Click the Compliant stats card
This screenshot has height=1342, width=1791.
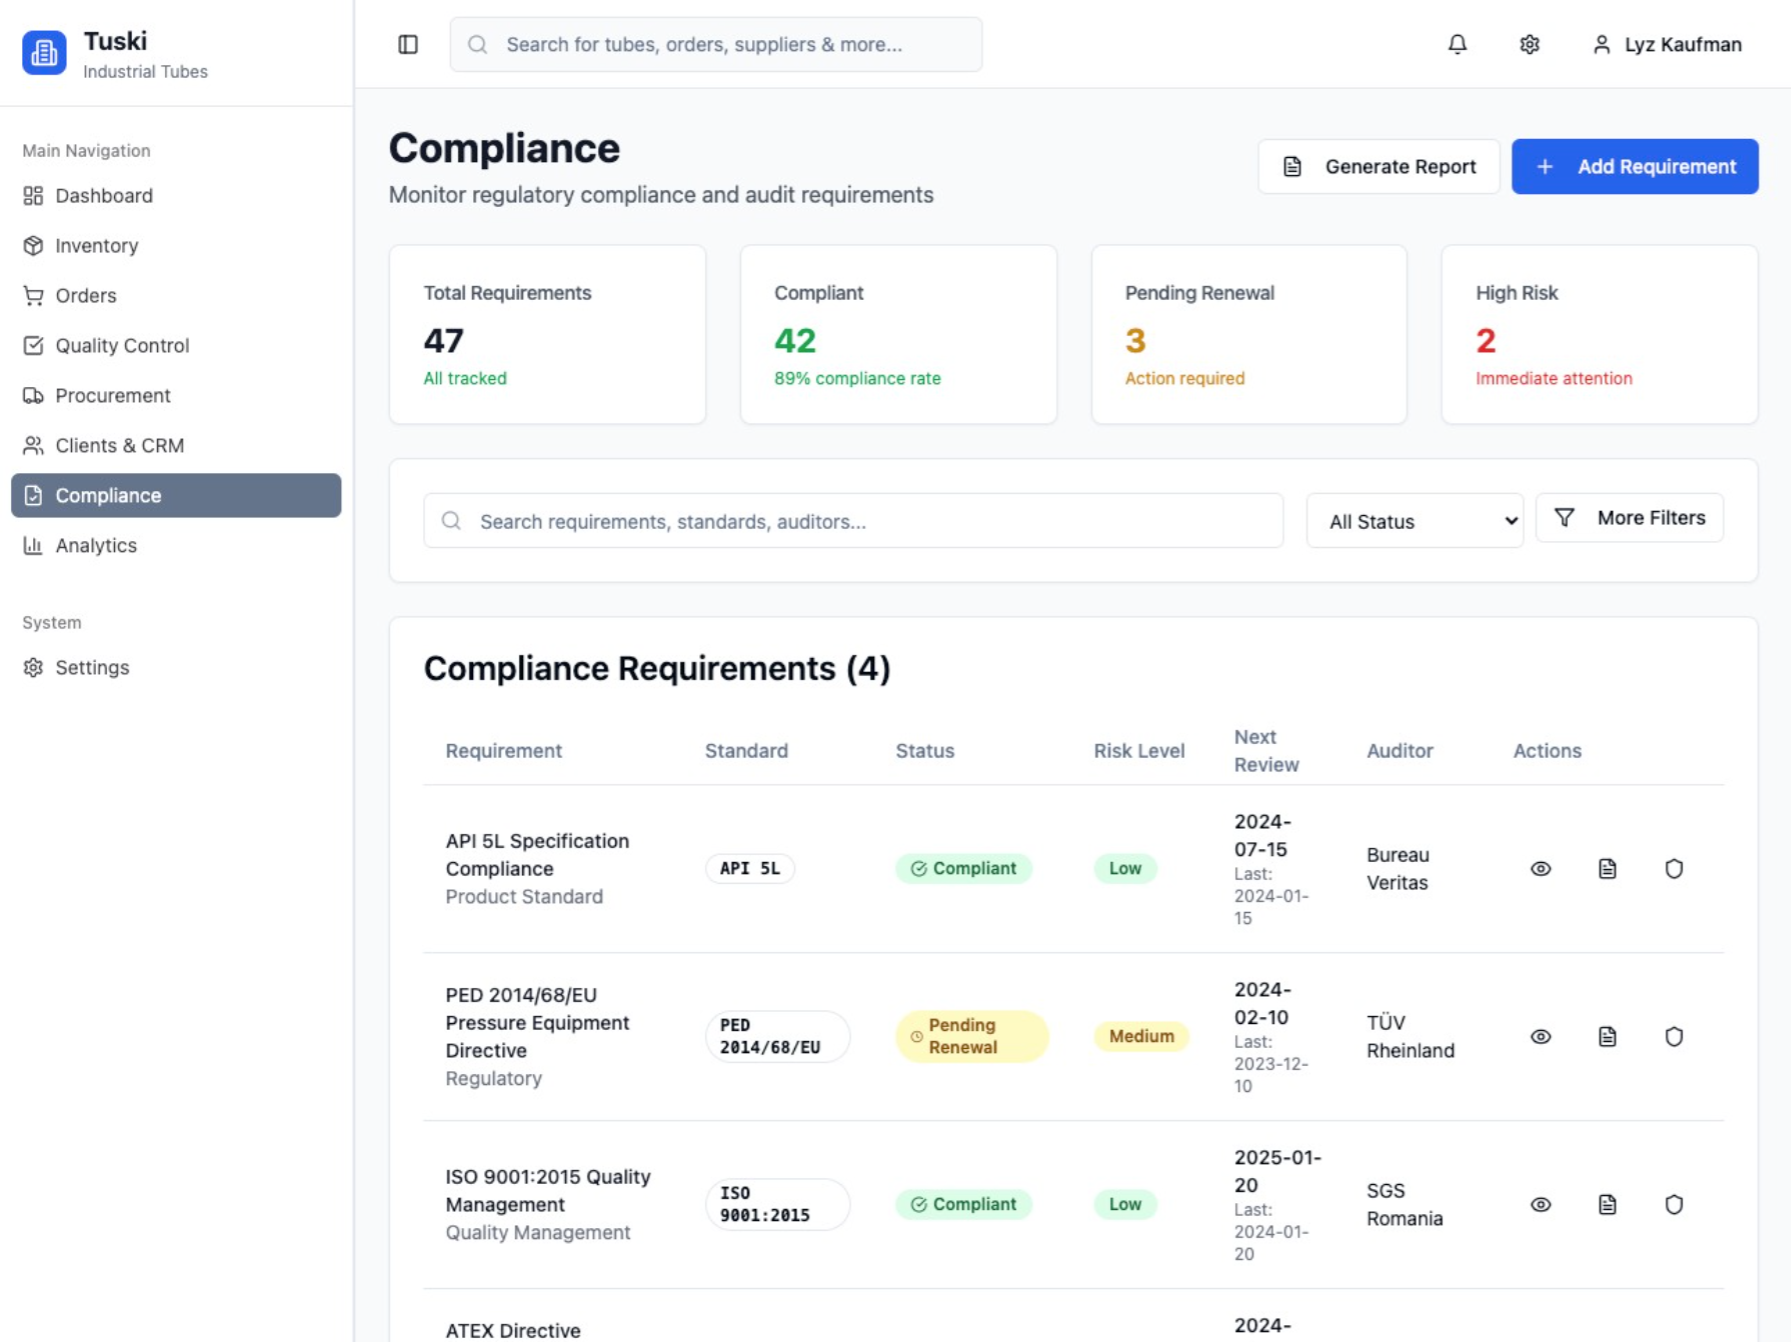[898, 335]
